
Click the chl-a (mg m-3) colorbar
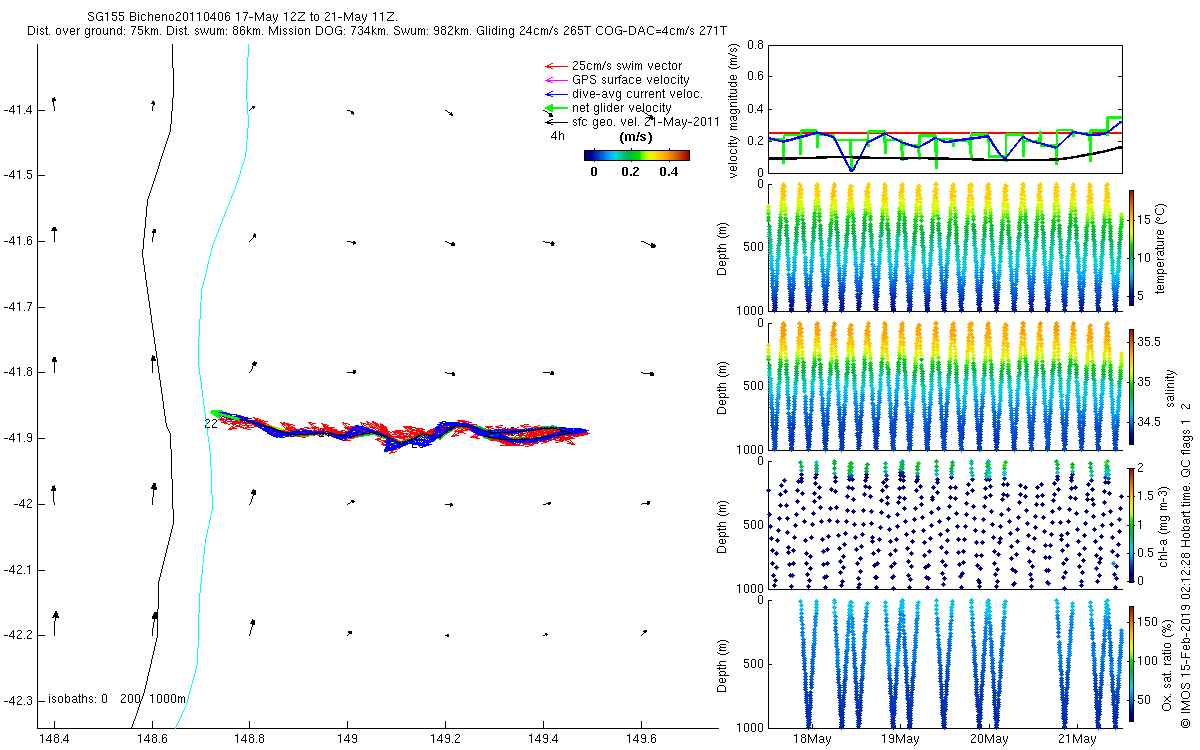point(1132,524)
